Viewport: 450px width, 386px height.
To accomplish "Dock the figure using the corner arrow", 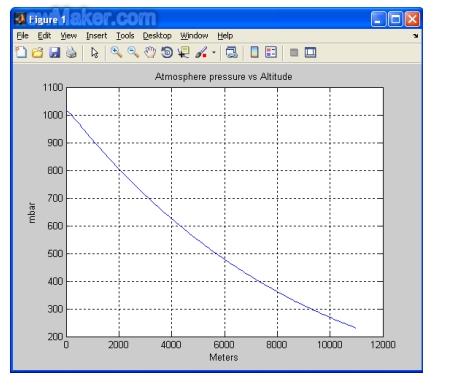I will pyautogui.click(x=415, y=36).
